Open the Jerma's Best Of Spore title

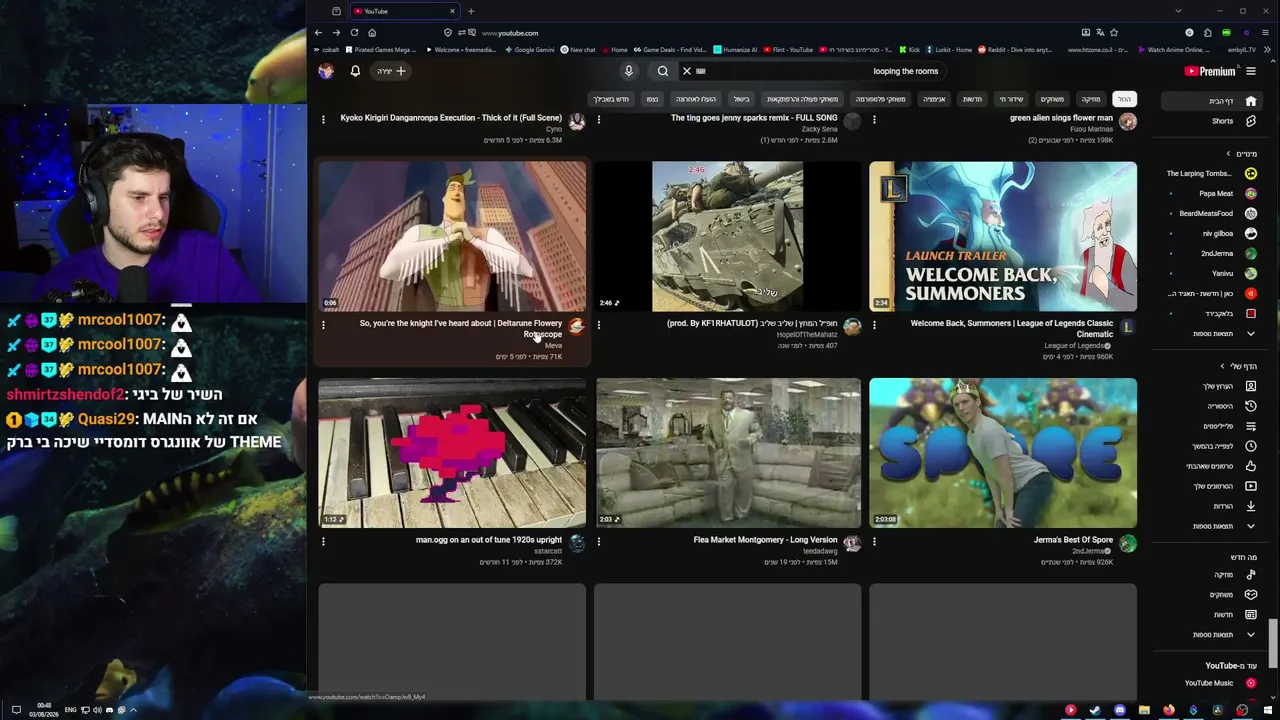point(1073,540)
